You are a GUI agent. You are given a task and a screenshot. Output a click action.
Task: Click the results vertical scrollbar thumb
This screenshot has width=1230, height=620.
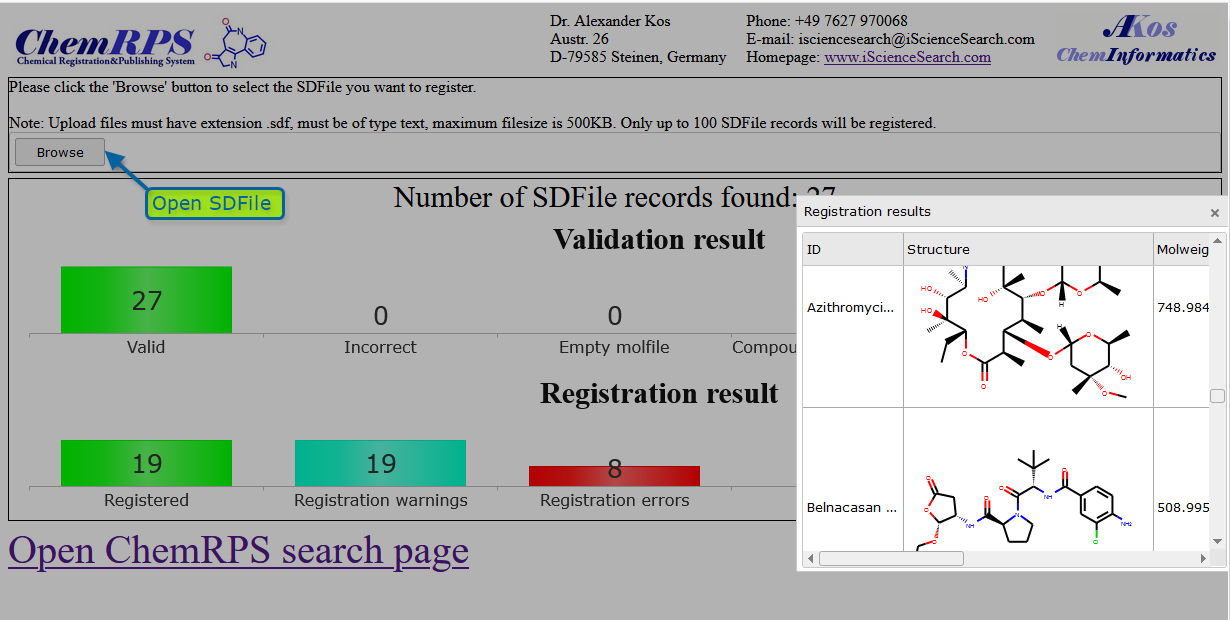coord(1217,396)
